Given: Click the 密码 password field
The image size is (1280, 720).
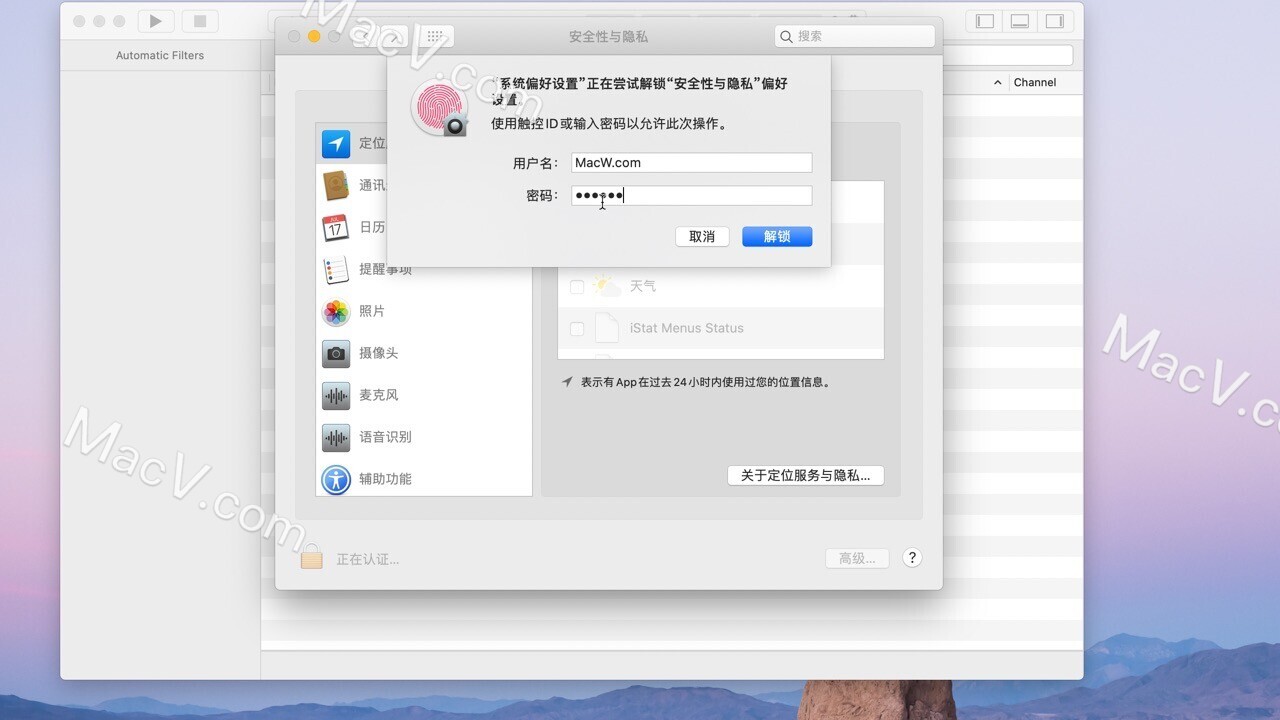Looking at the screenshot, I should point(692,196).
